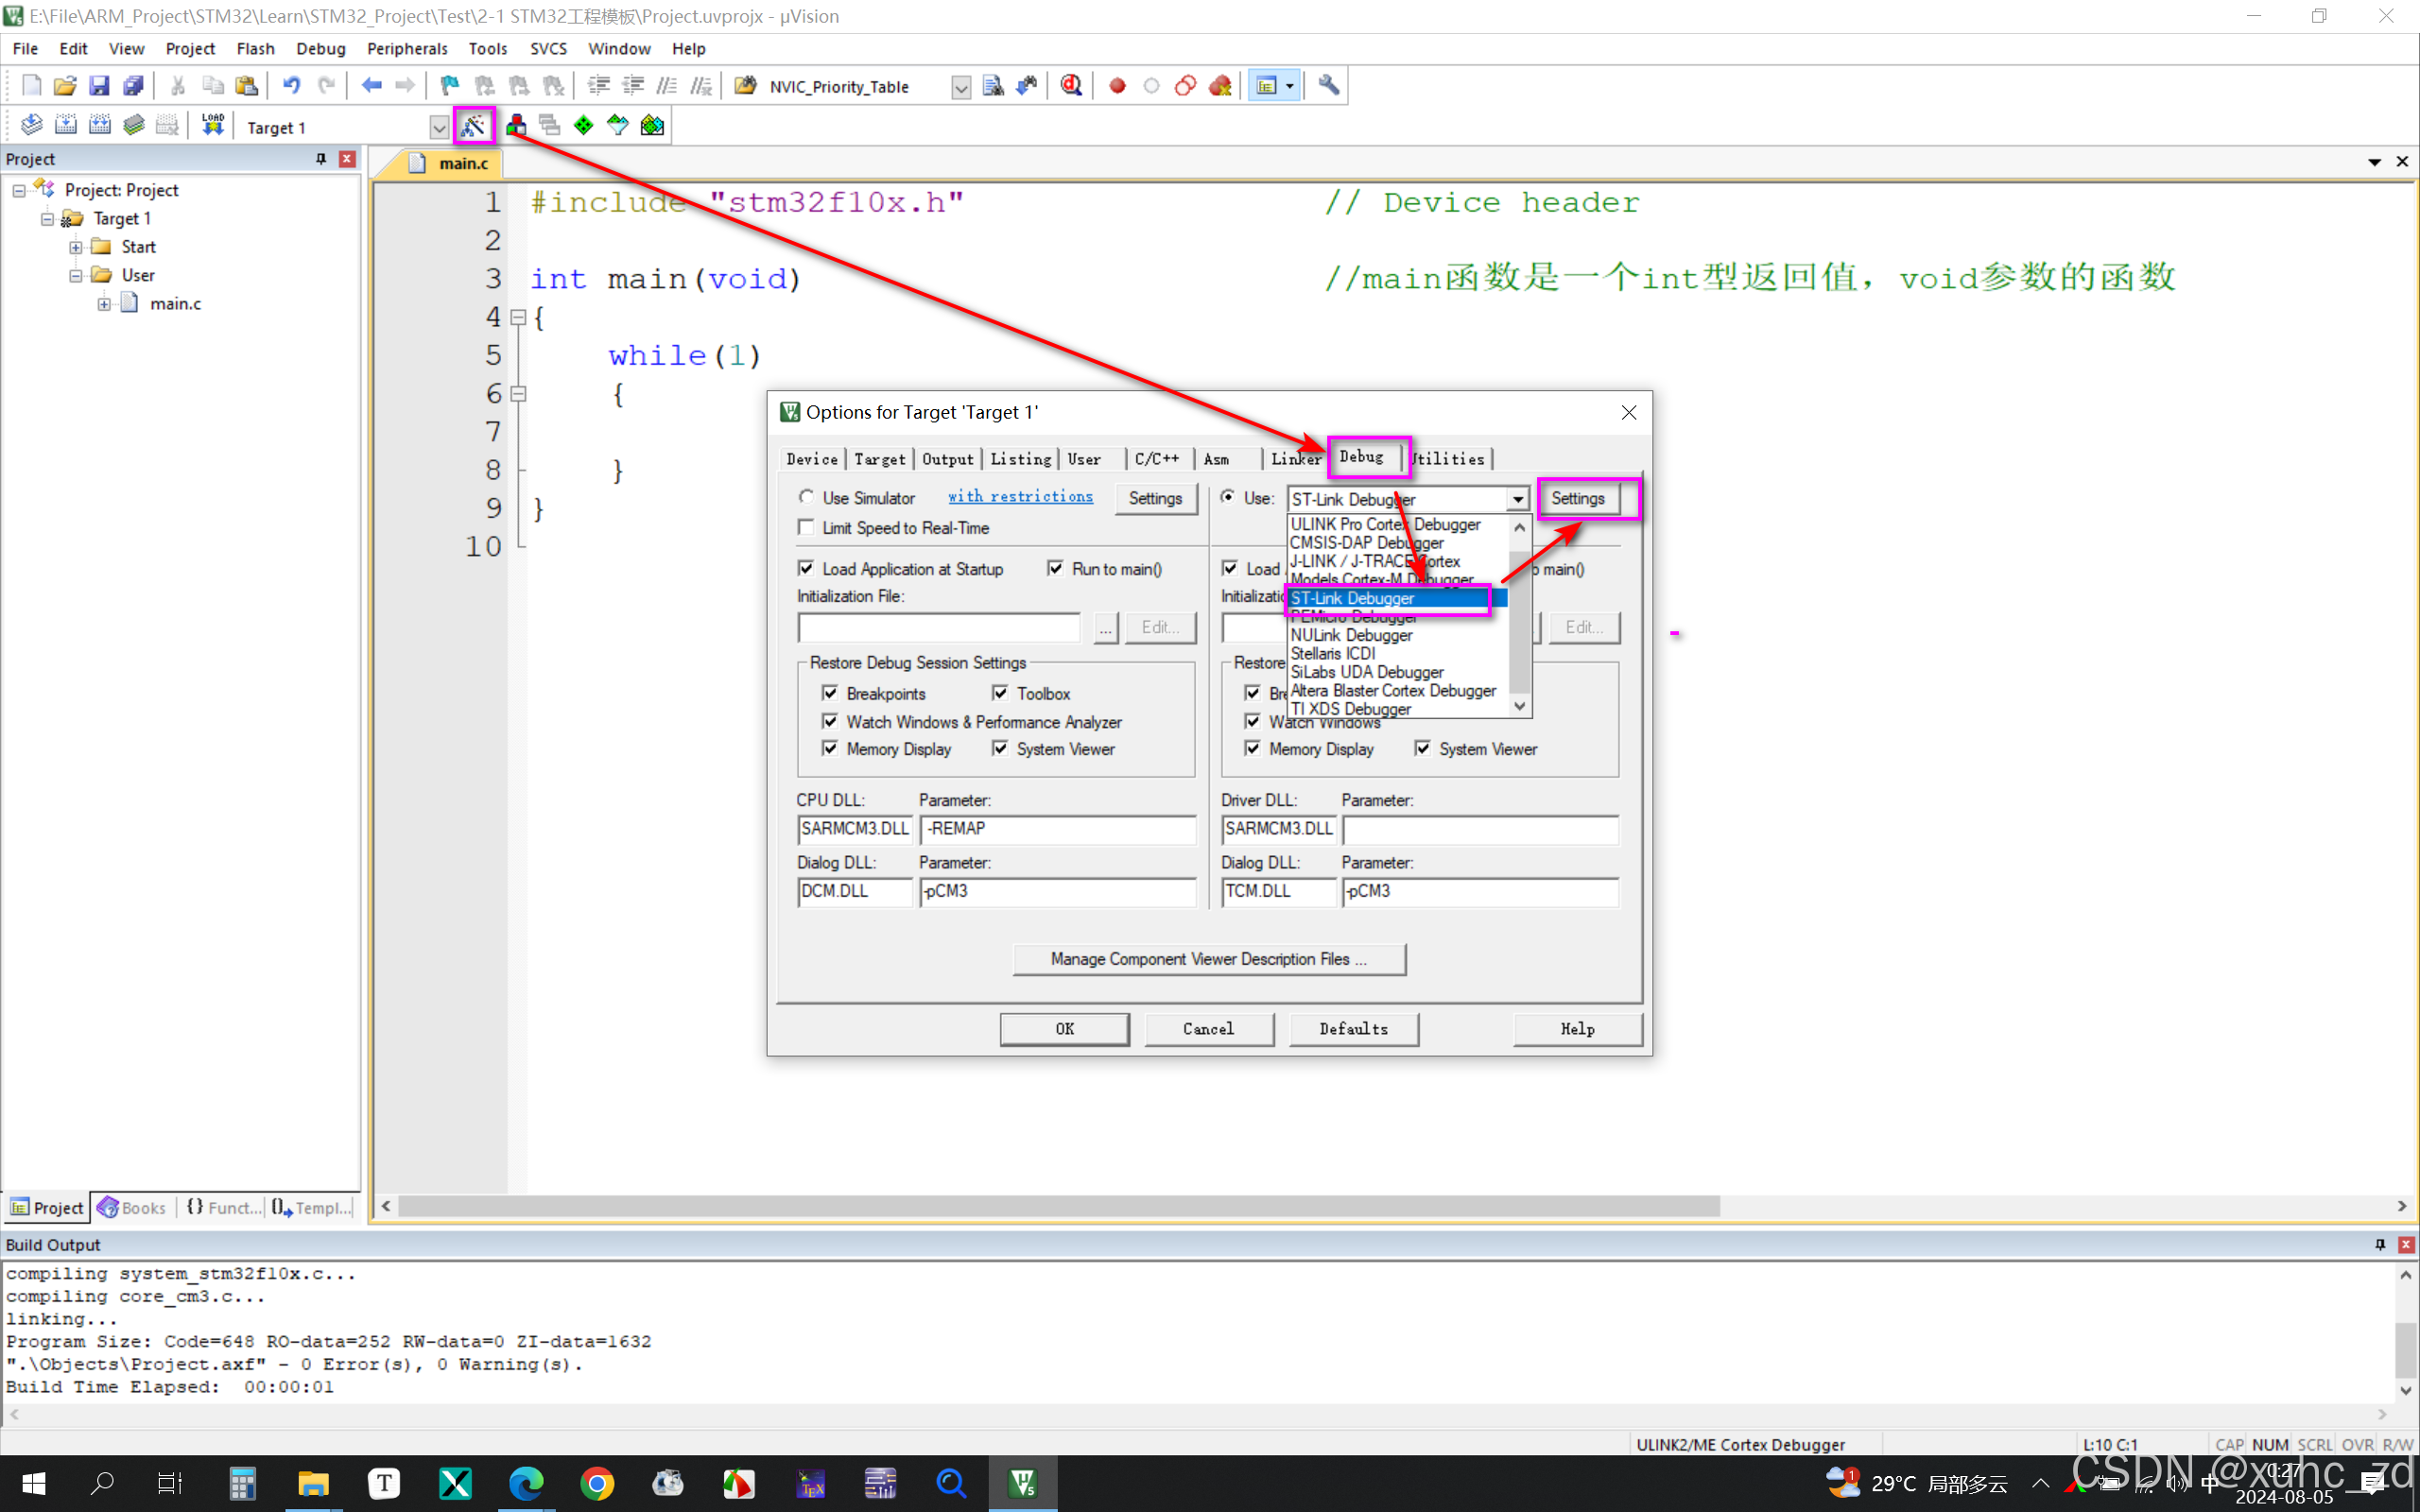
Task: Open the 'with restrictions' link
Action: (x=1020, y=497)
